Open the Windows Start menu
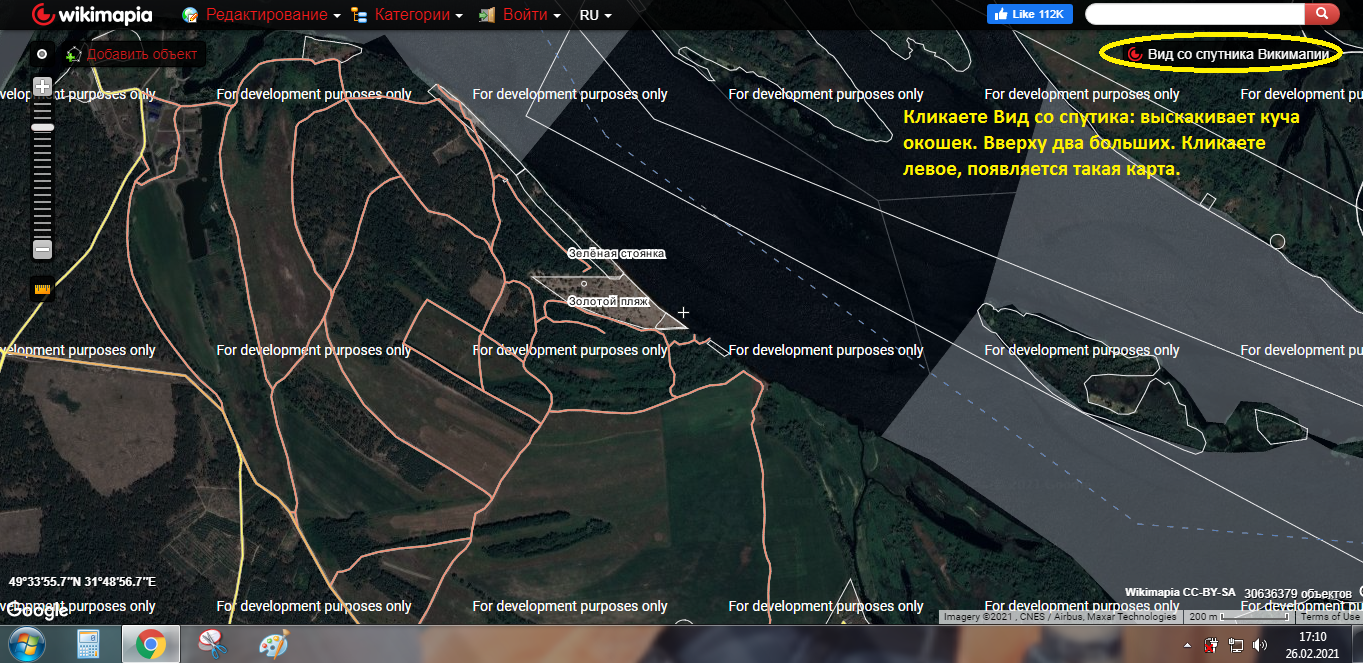Screen dimensions: 1363x663 point(27,642)
